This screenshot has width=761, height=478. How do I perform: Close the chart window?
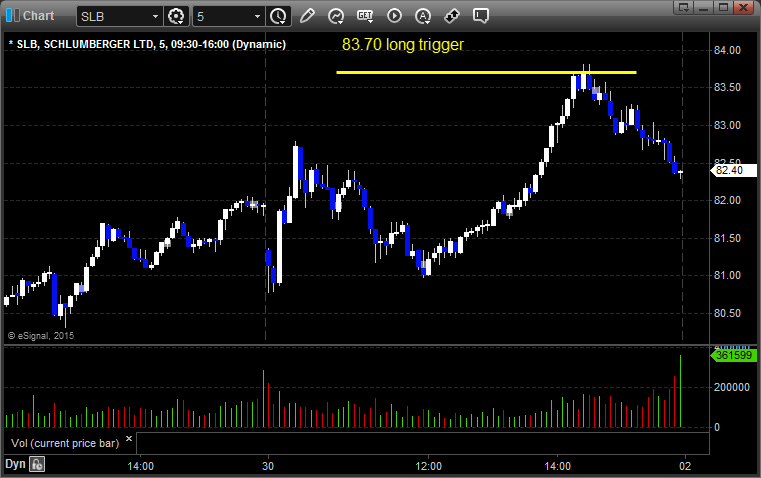(x=744, y=7)
